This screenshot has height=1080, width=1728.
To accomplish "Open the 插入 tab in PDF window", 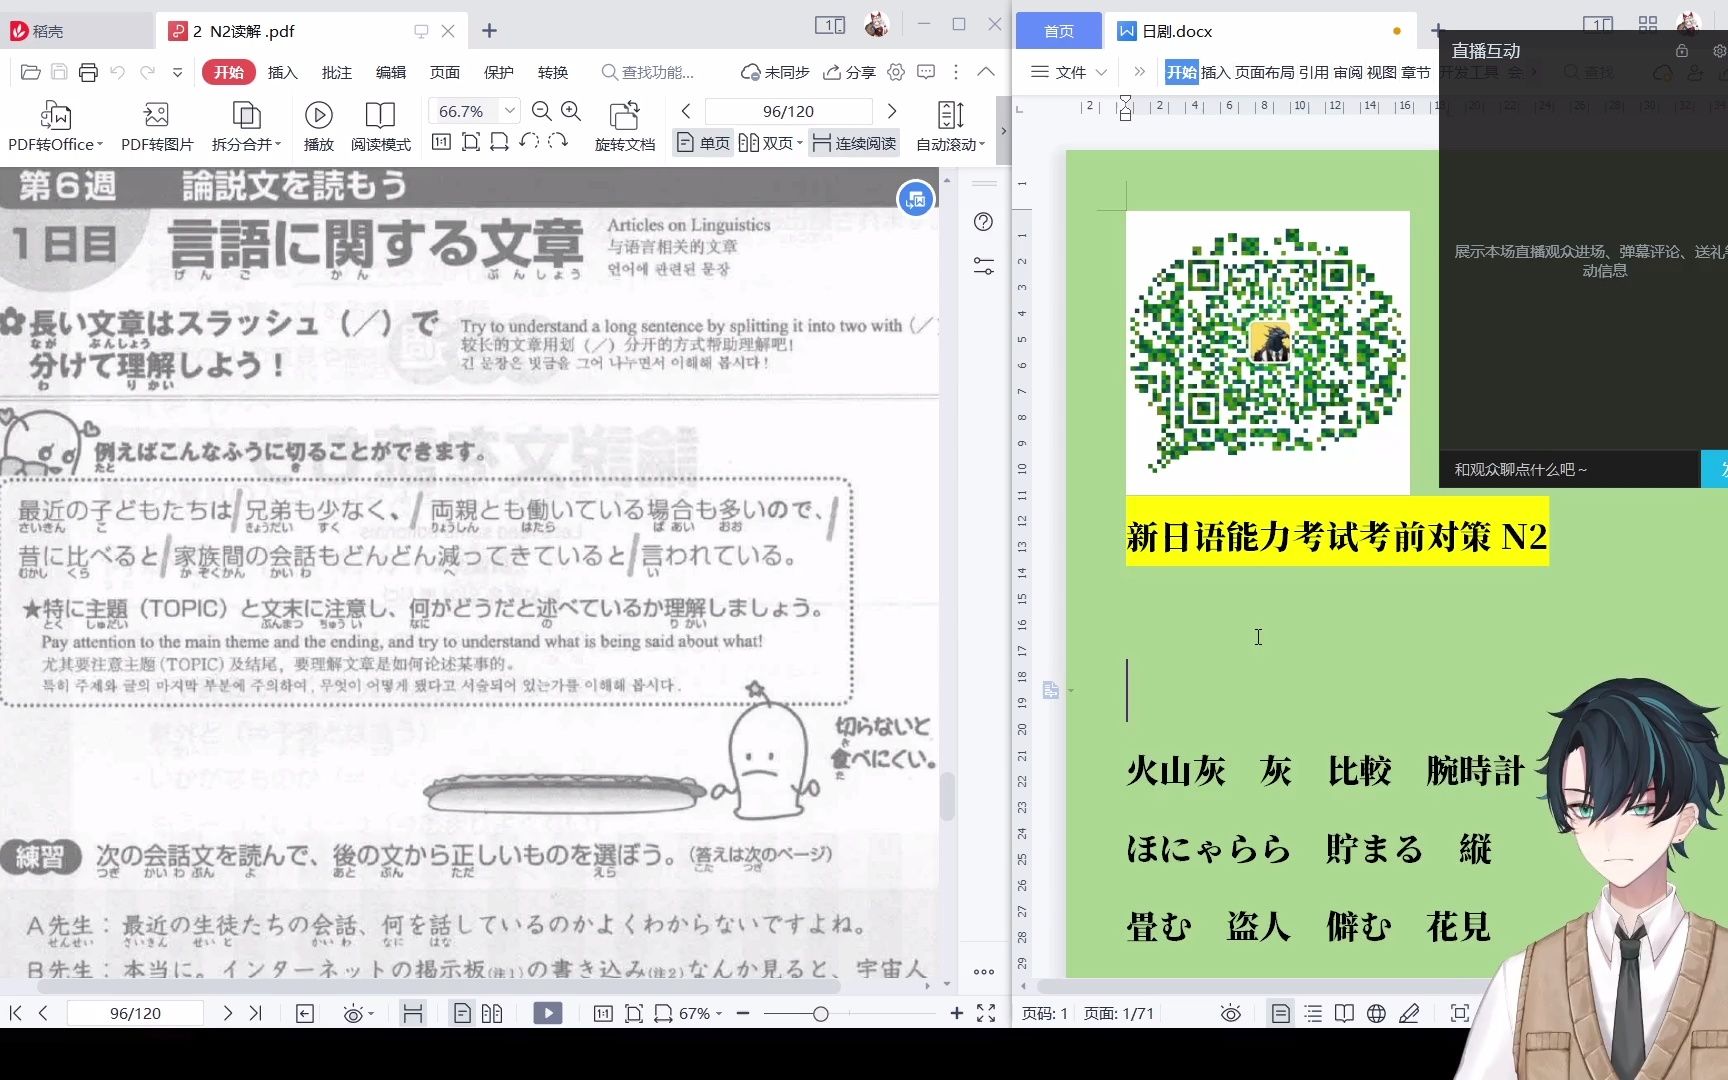I will click(283, 72).
